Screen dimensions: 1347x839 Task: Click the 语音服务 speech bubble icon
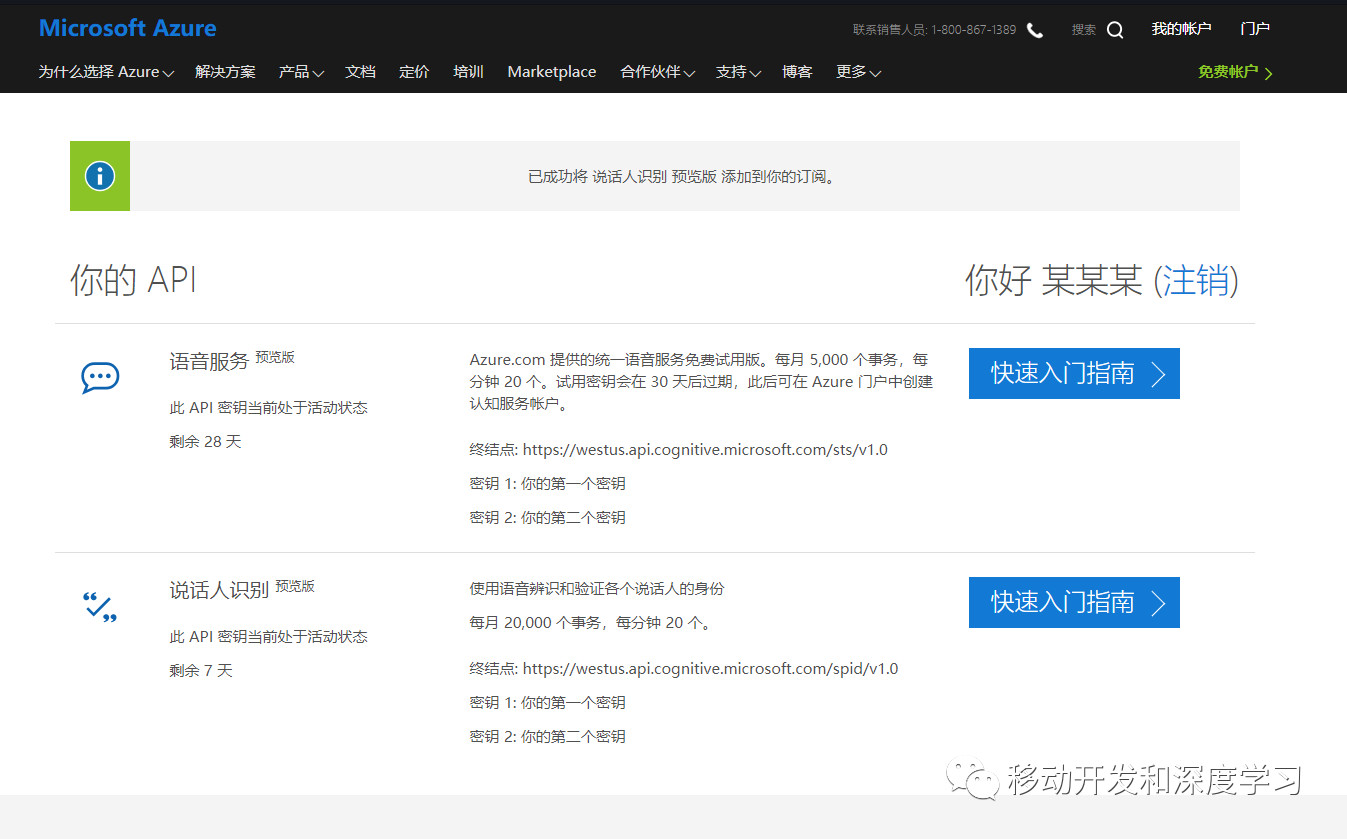100,377
